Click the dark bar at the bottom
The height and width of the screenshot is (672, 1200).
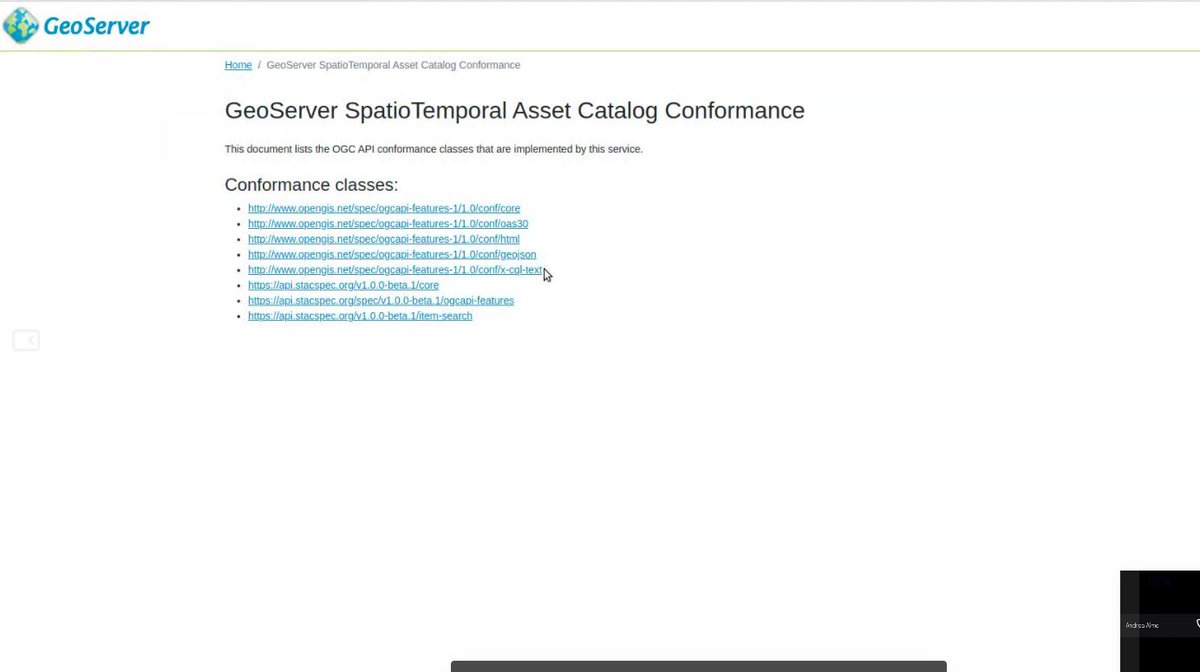pyautogui.click(x=698, y=665)
